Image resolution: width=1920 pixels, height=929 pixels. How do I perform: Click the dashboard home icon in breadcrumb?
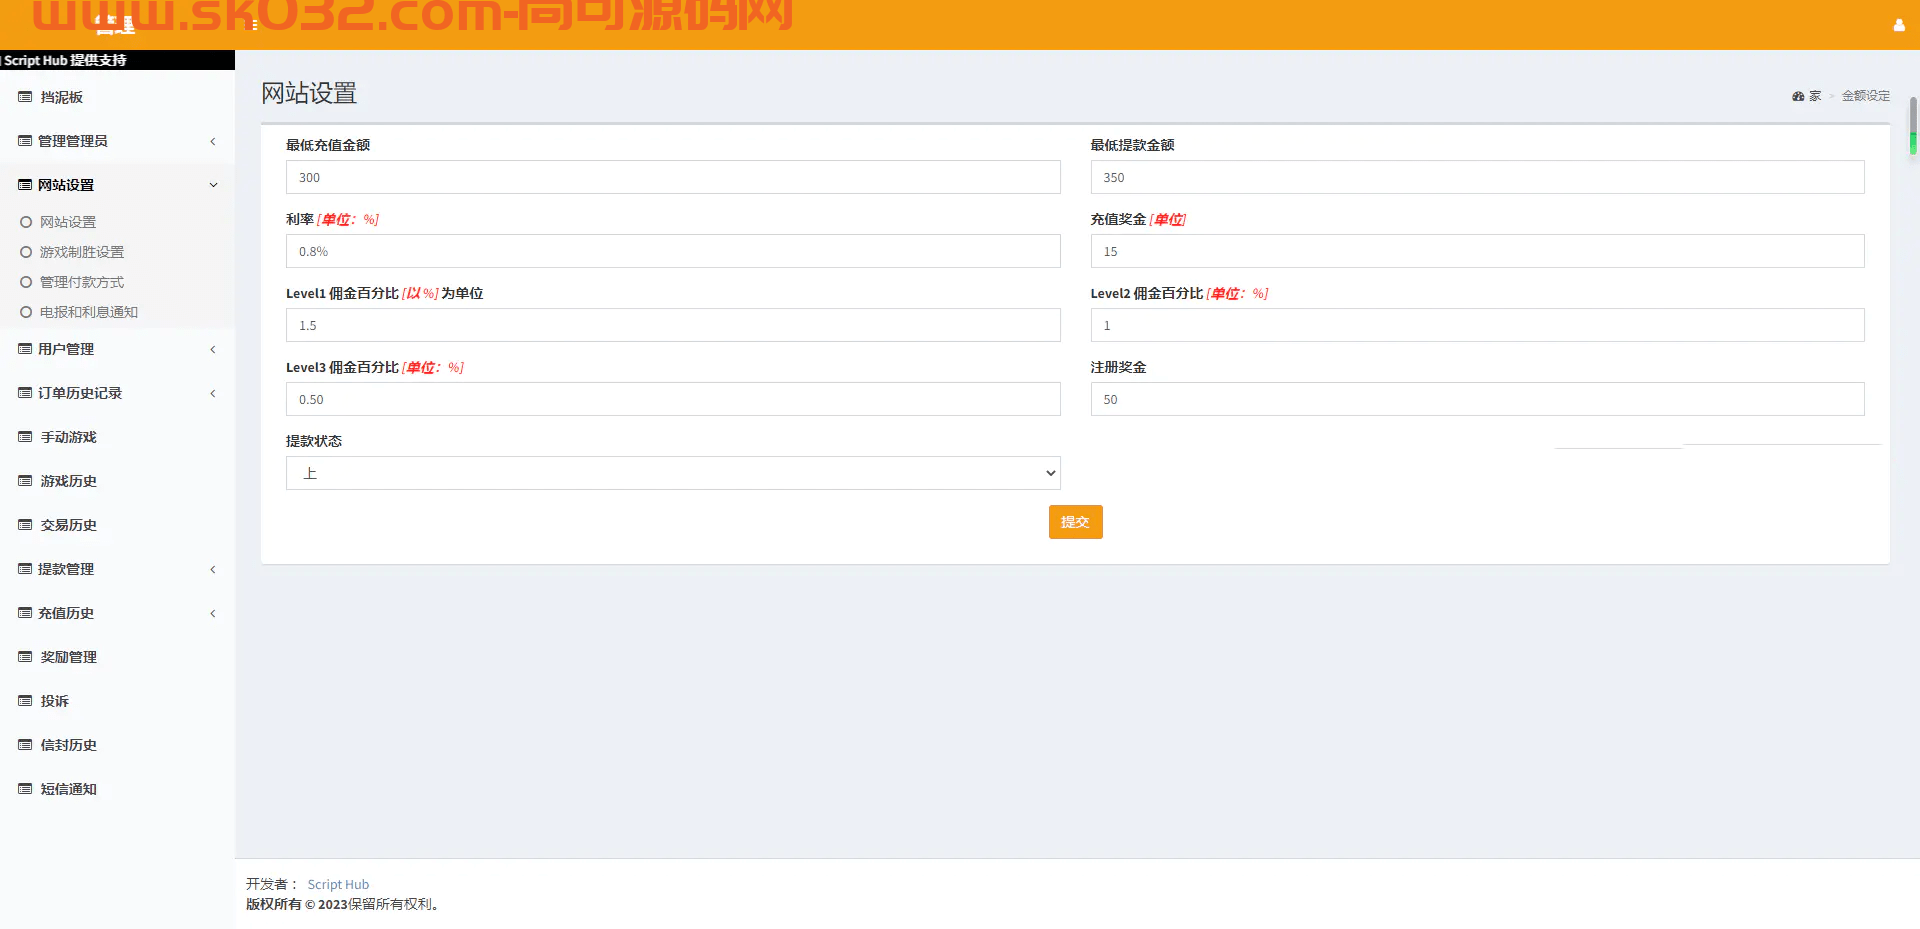click(x=1798, y=96)
